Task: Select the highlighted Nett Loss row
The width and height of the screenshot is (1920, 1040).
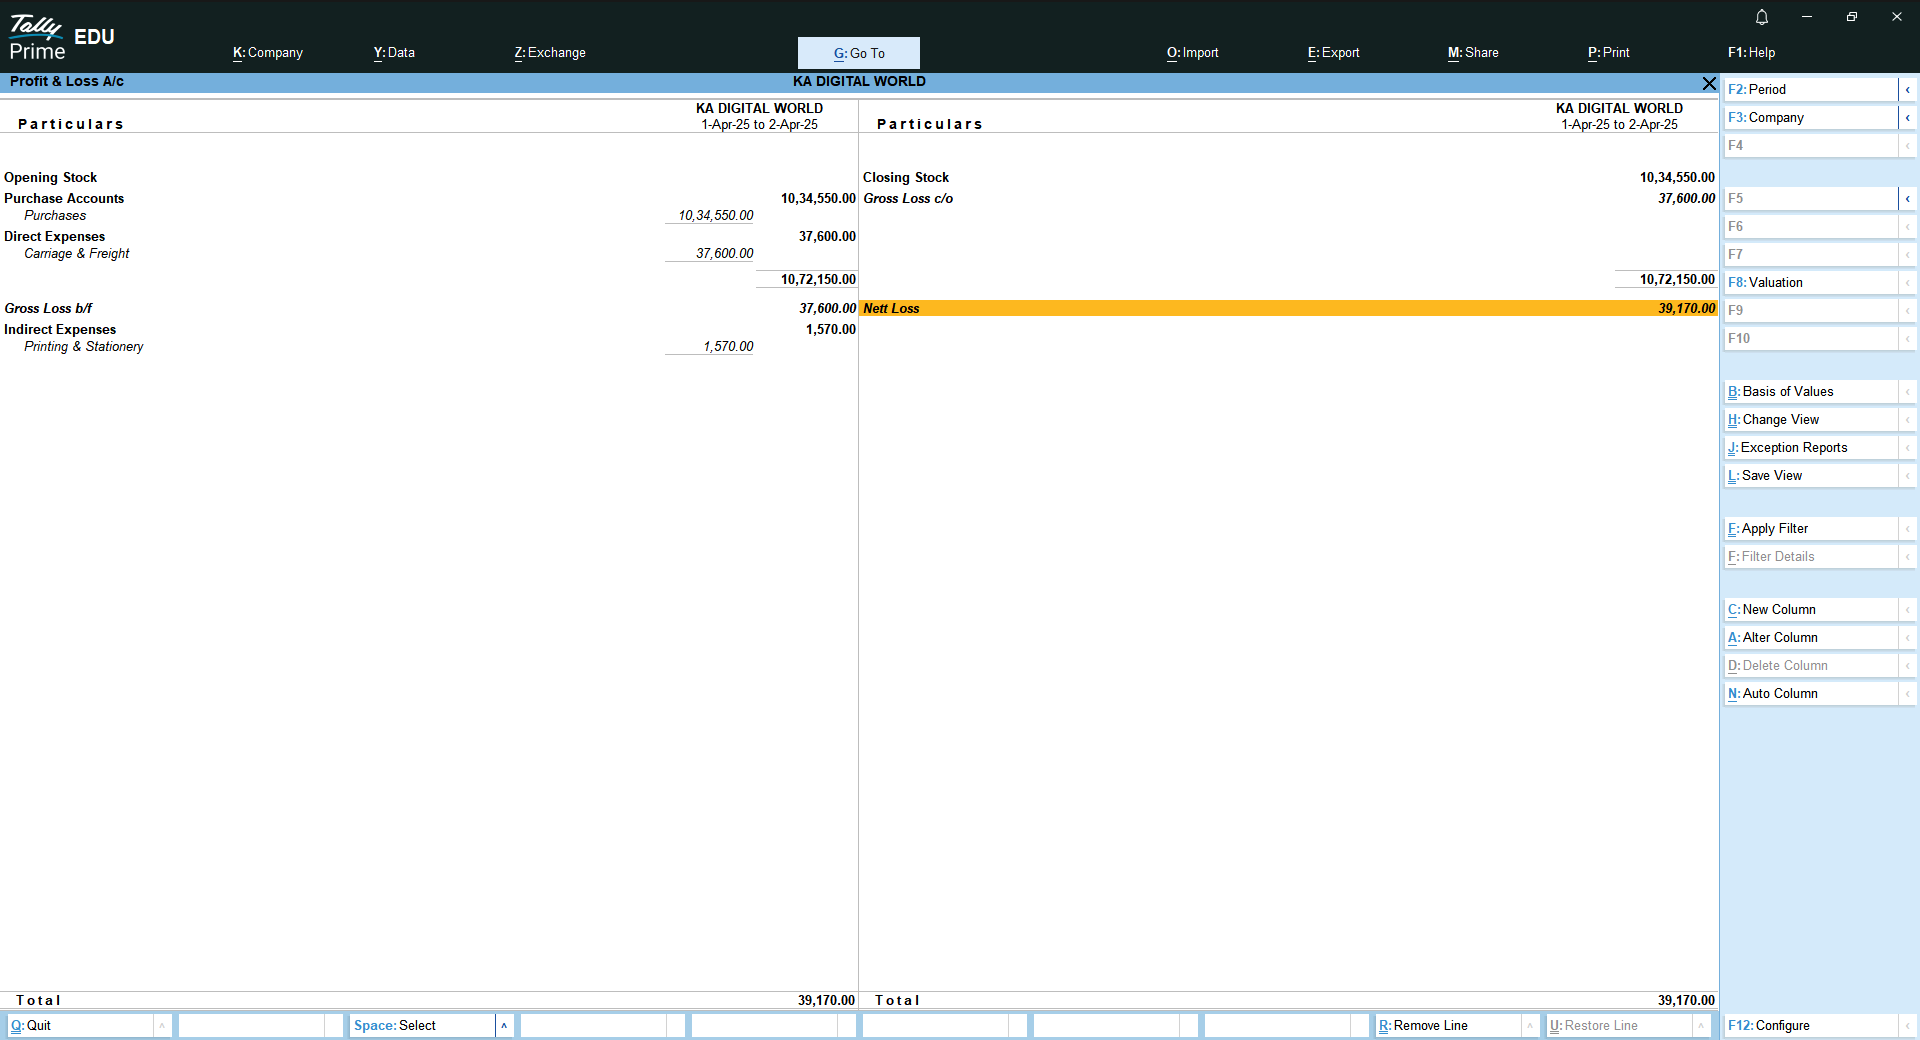Action: (x=1289, y=309)
